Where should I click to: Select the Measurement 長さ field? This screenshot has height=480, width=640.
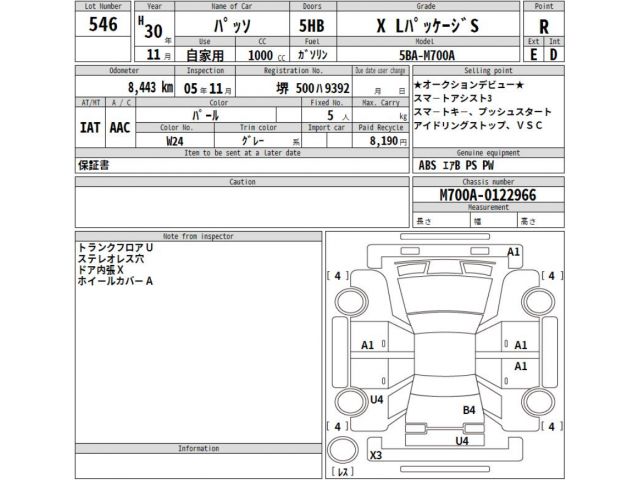click(441, 221)
